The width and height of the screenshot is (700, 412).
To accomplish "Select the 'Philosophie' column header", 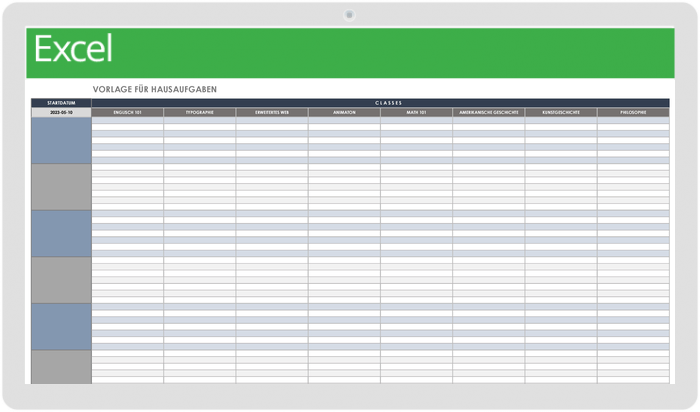I will point(633,112).
